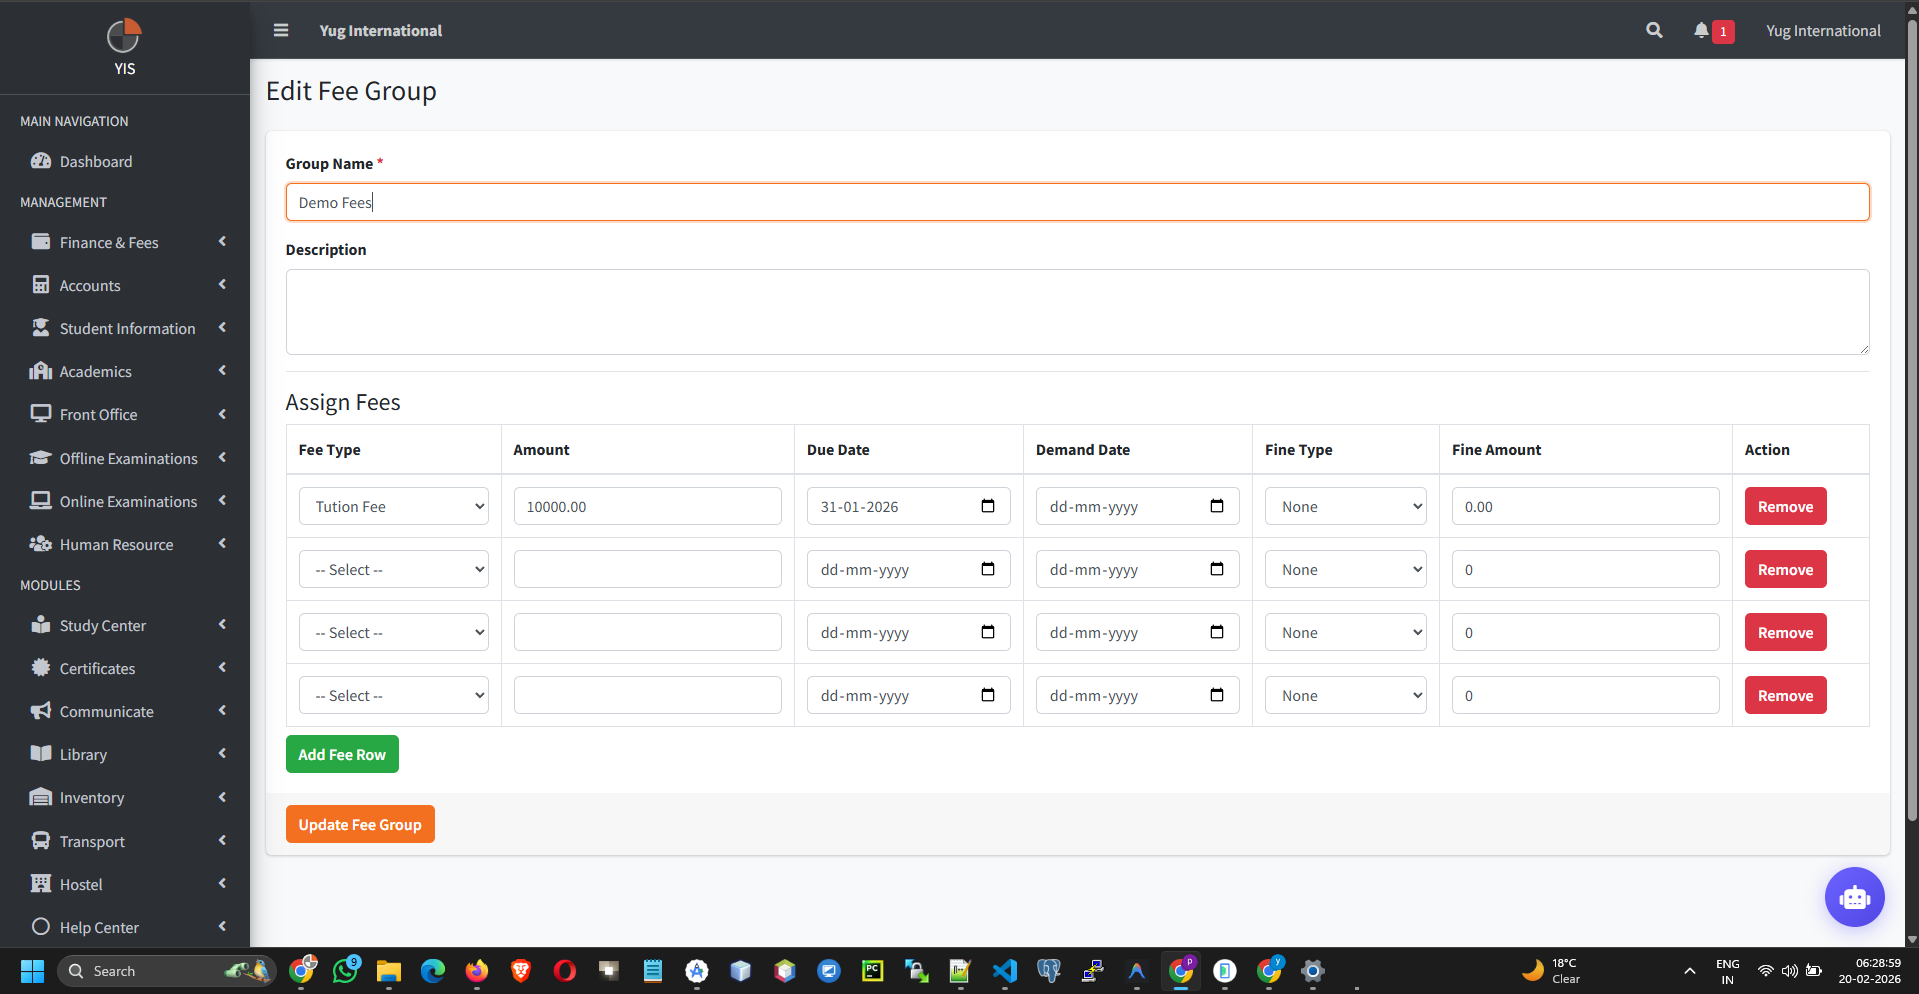The image size is (1919, 994).
Task: Click the Library book icon in sidebar
Action: point(41,754)
